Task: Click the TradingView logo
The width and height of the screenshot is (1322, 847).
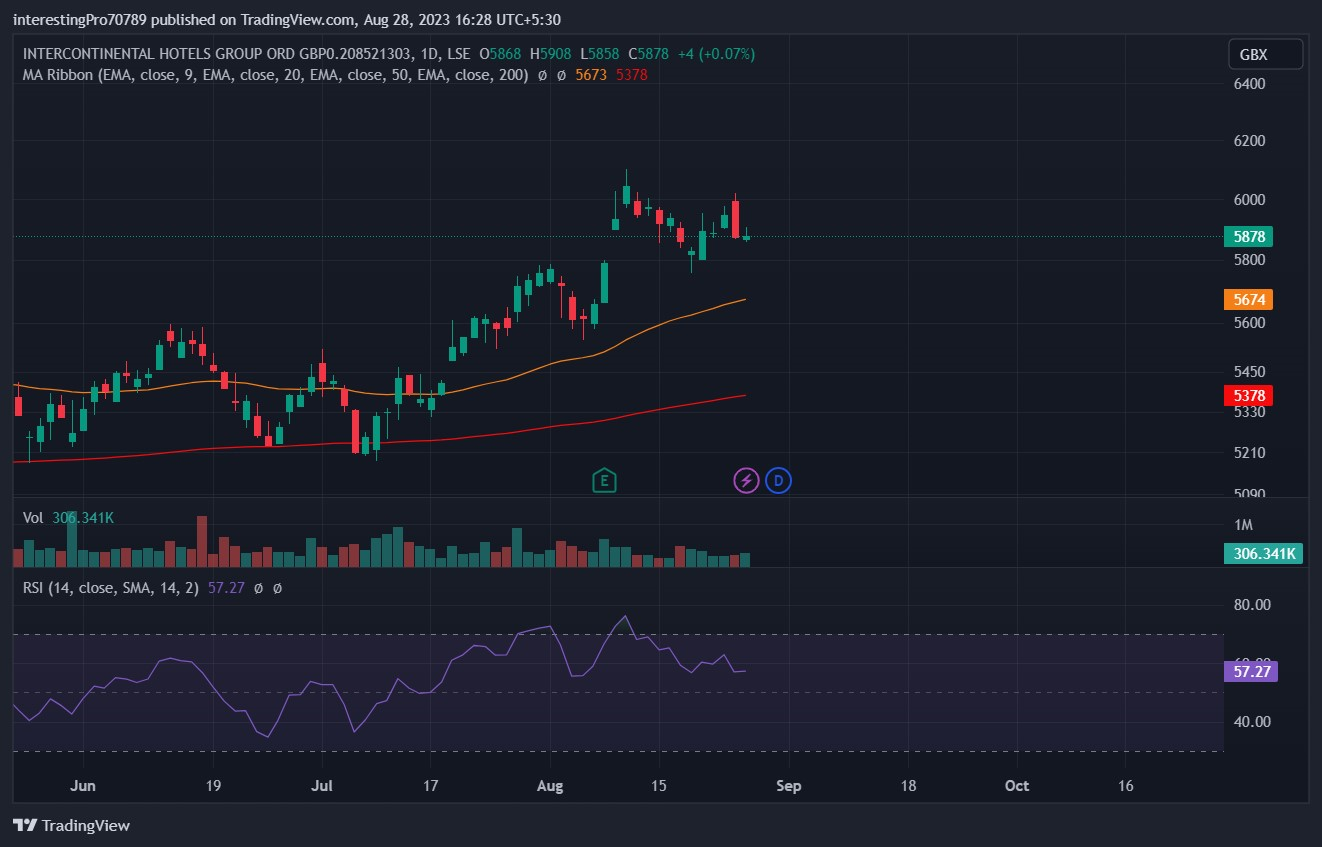Action: [x=71, y=826]
